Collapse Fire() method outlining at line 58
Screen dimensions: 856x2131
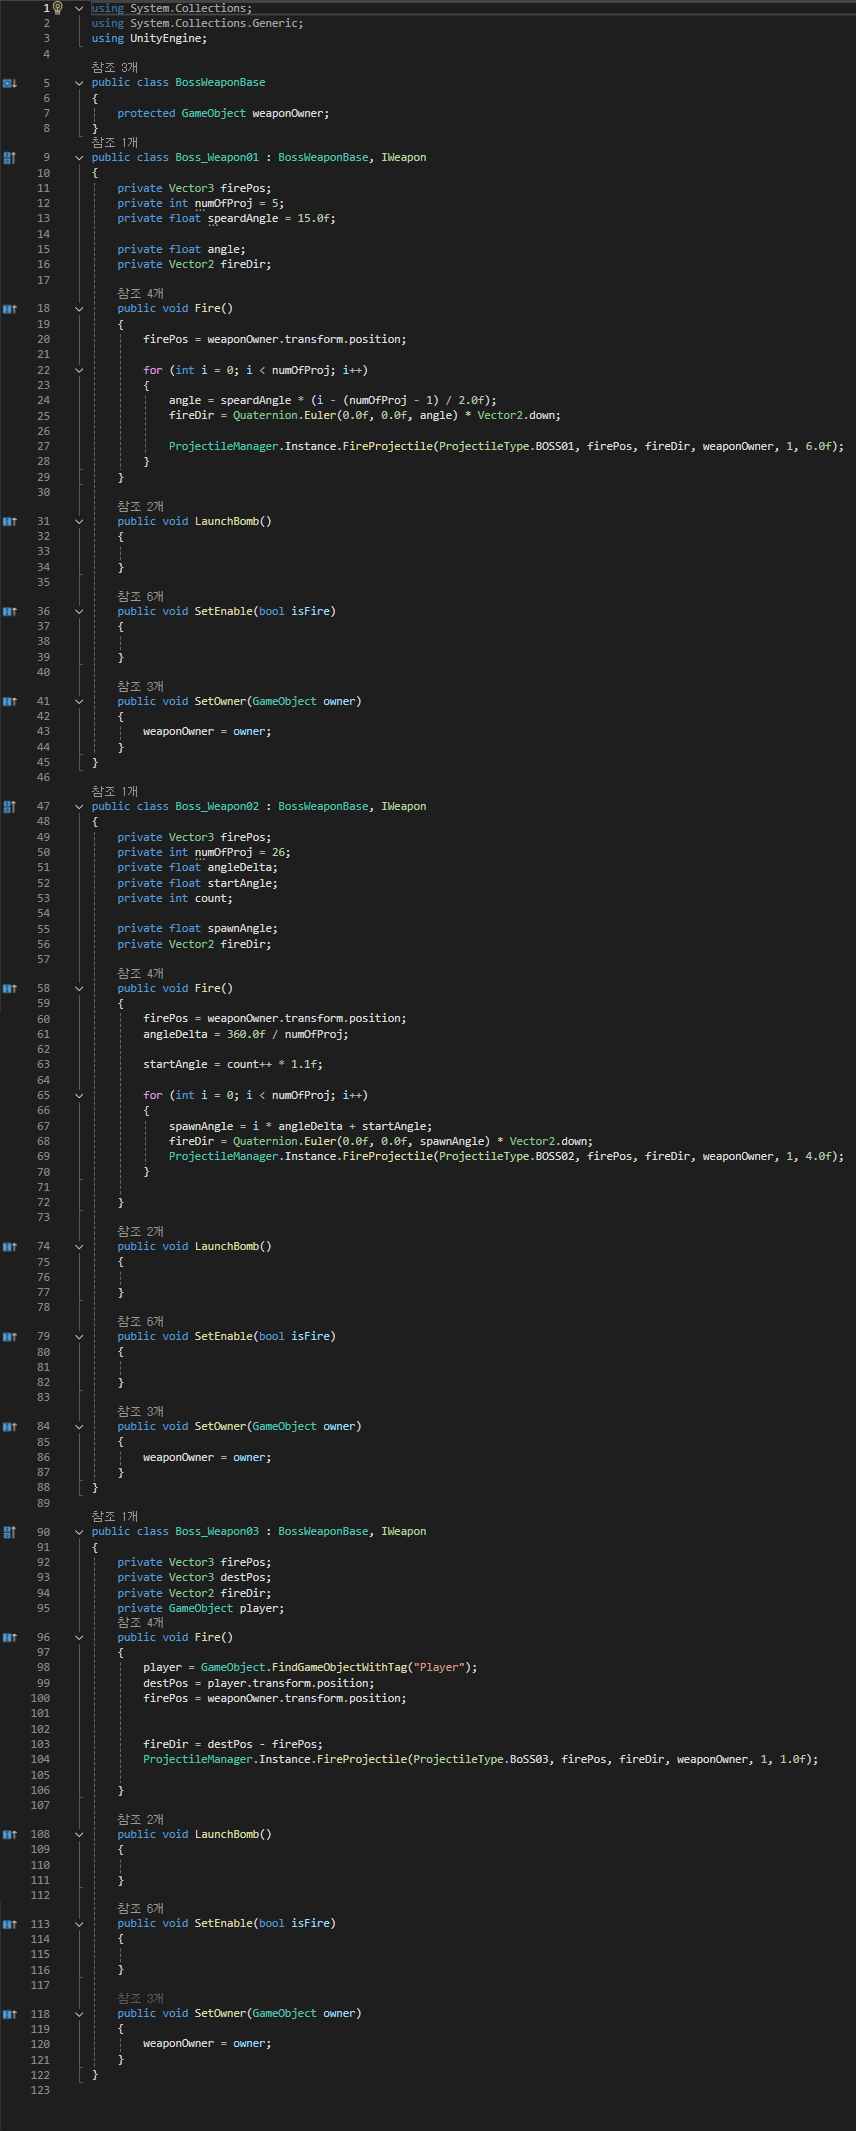pyautogui.click(x=79, y=989)
